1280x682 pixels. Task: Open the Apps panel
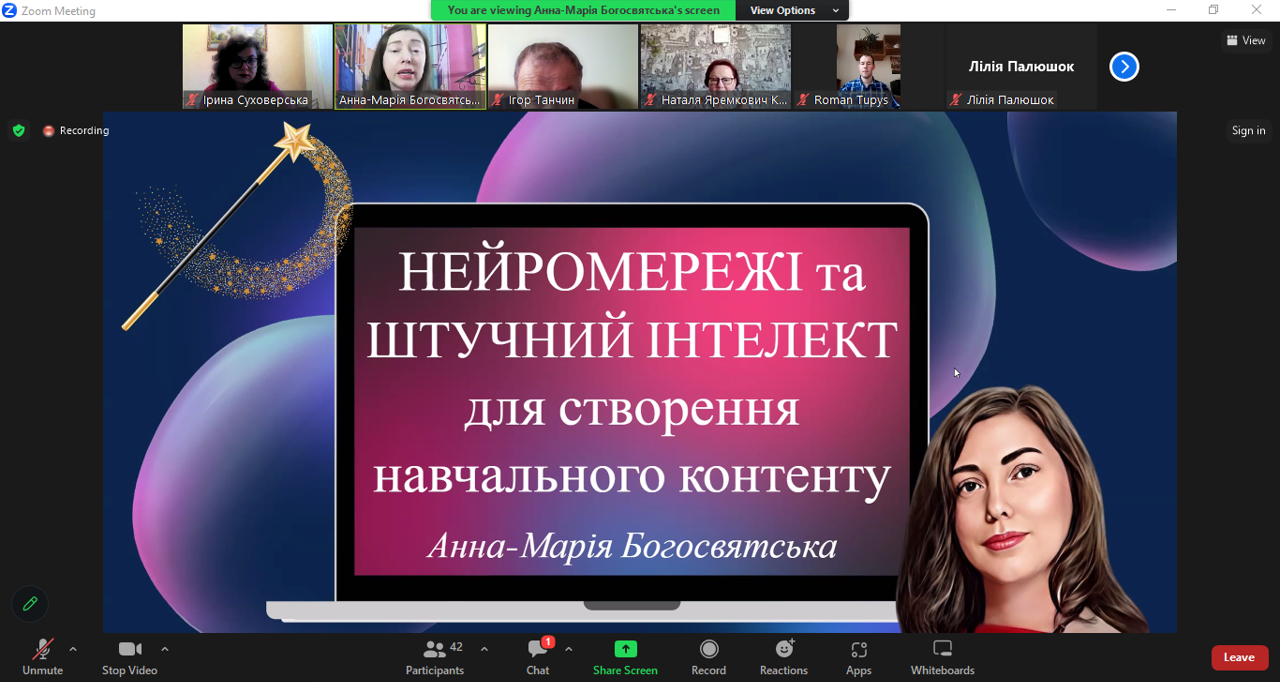pyautogui.click(x=858, y=657)
